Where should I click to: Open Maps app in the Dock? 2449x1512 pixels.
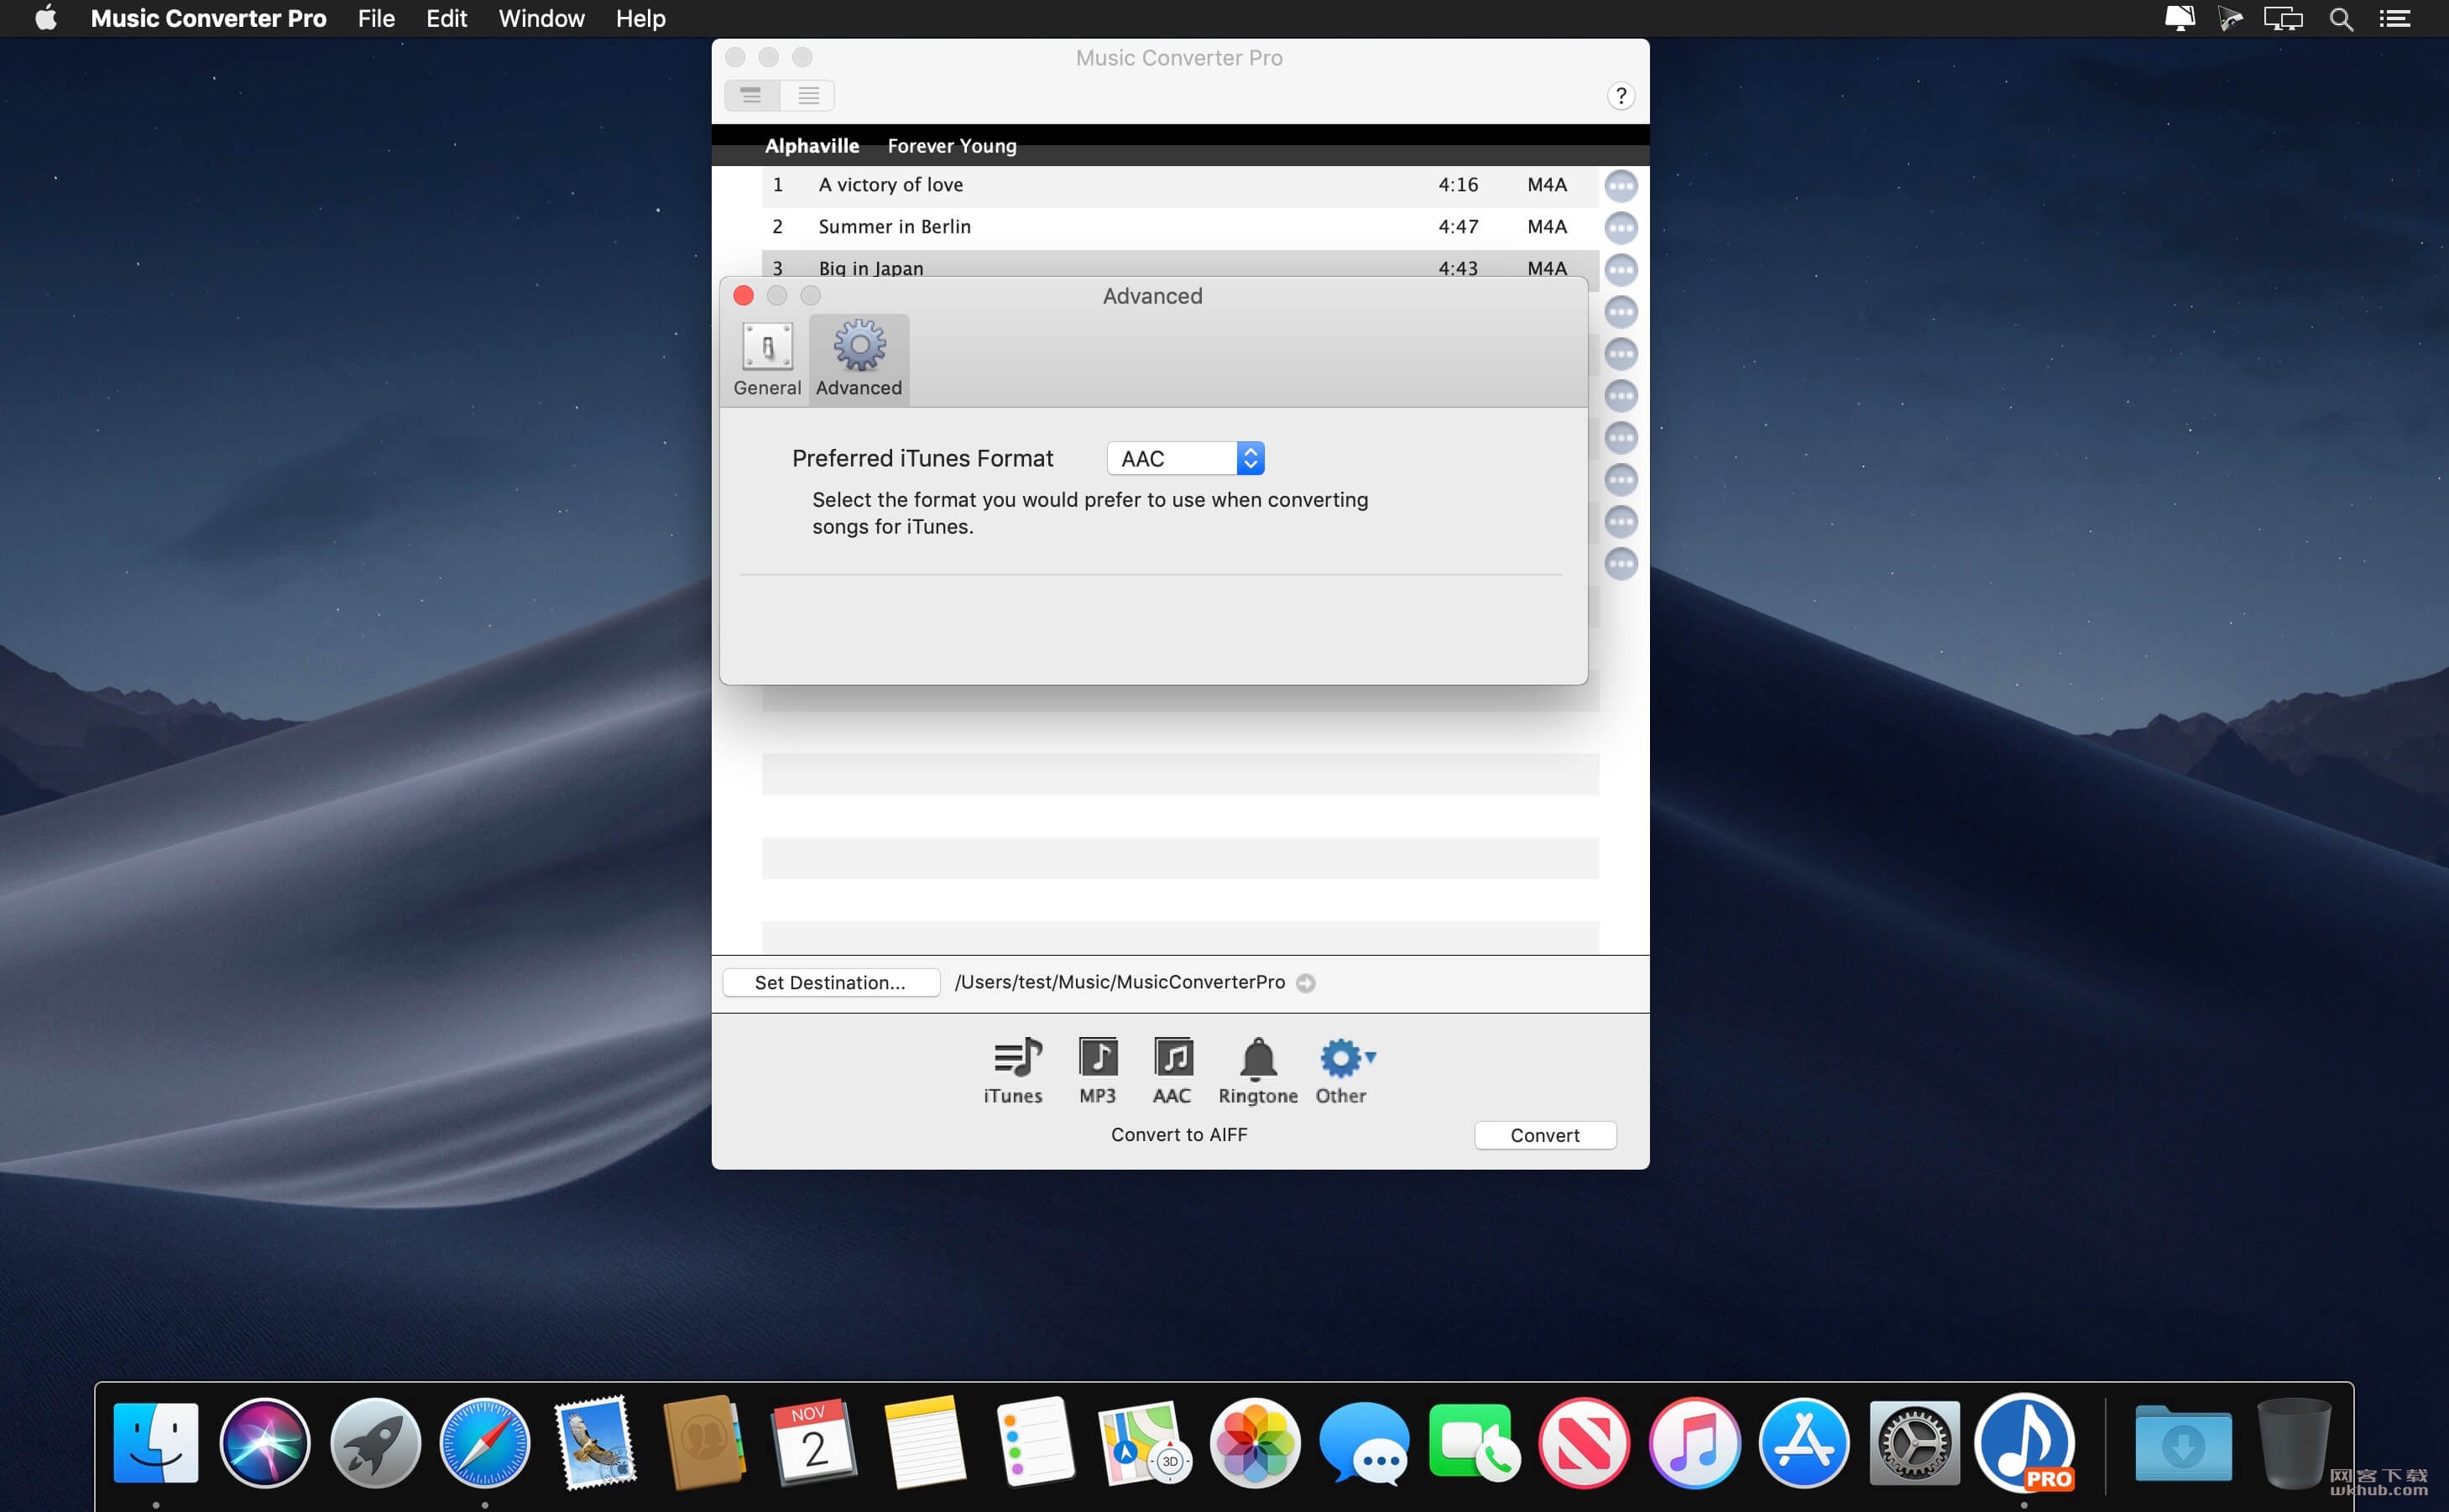1144,1442
